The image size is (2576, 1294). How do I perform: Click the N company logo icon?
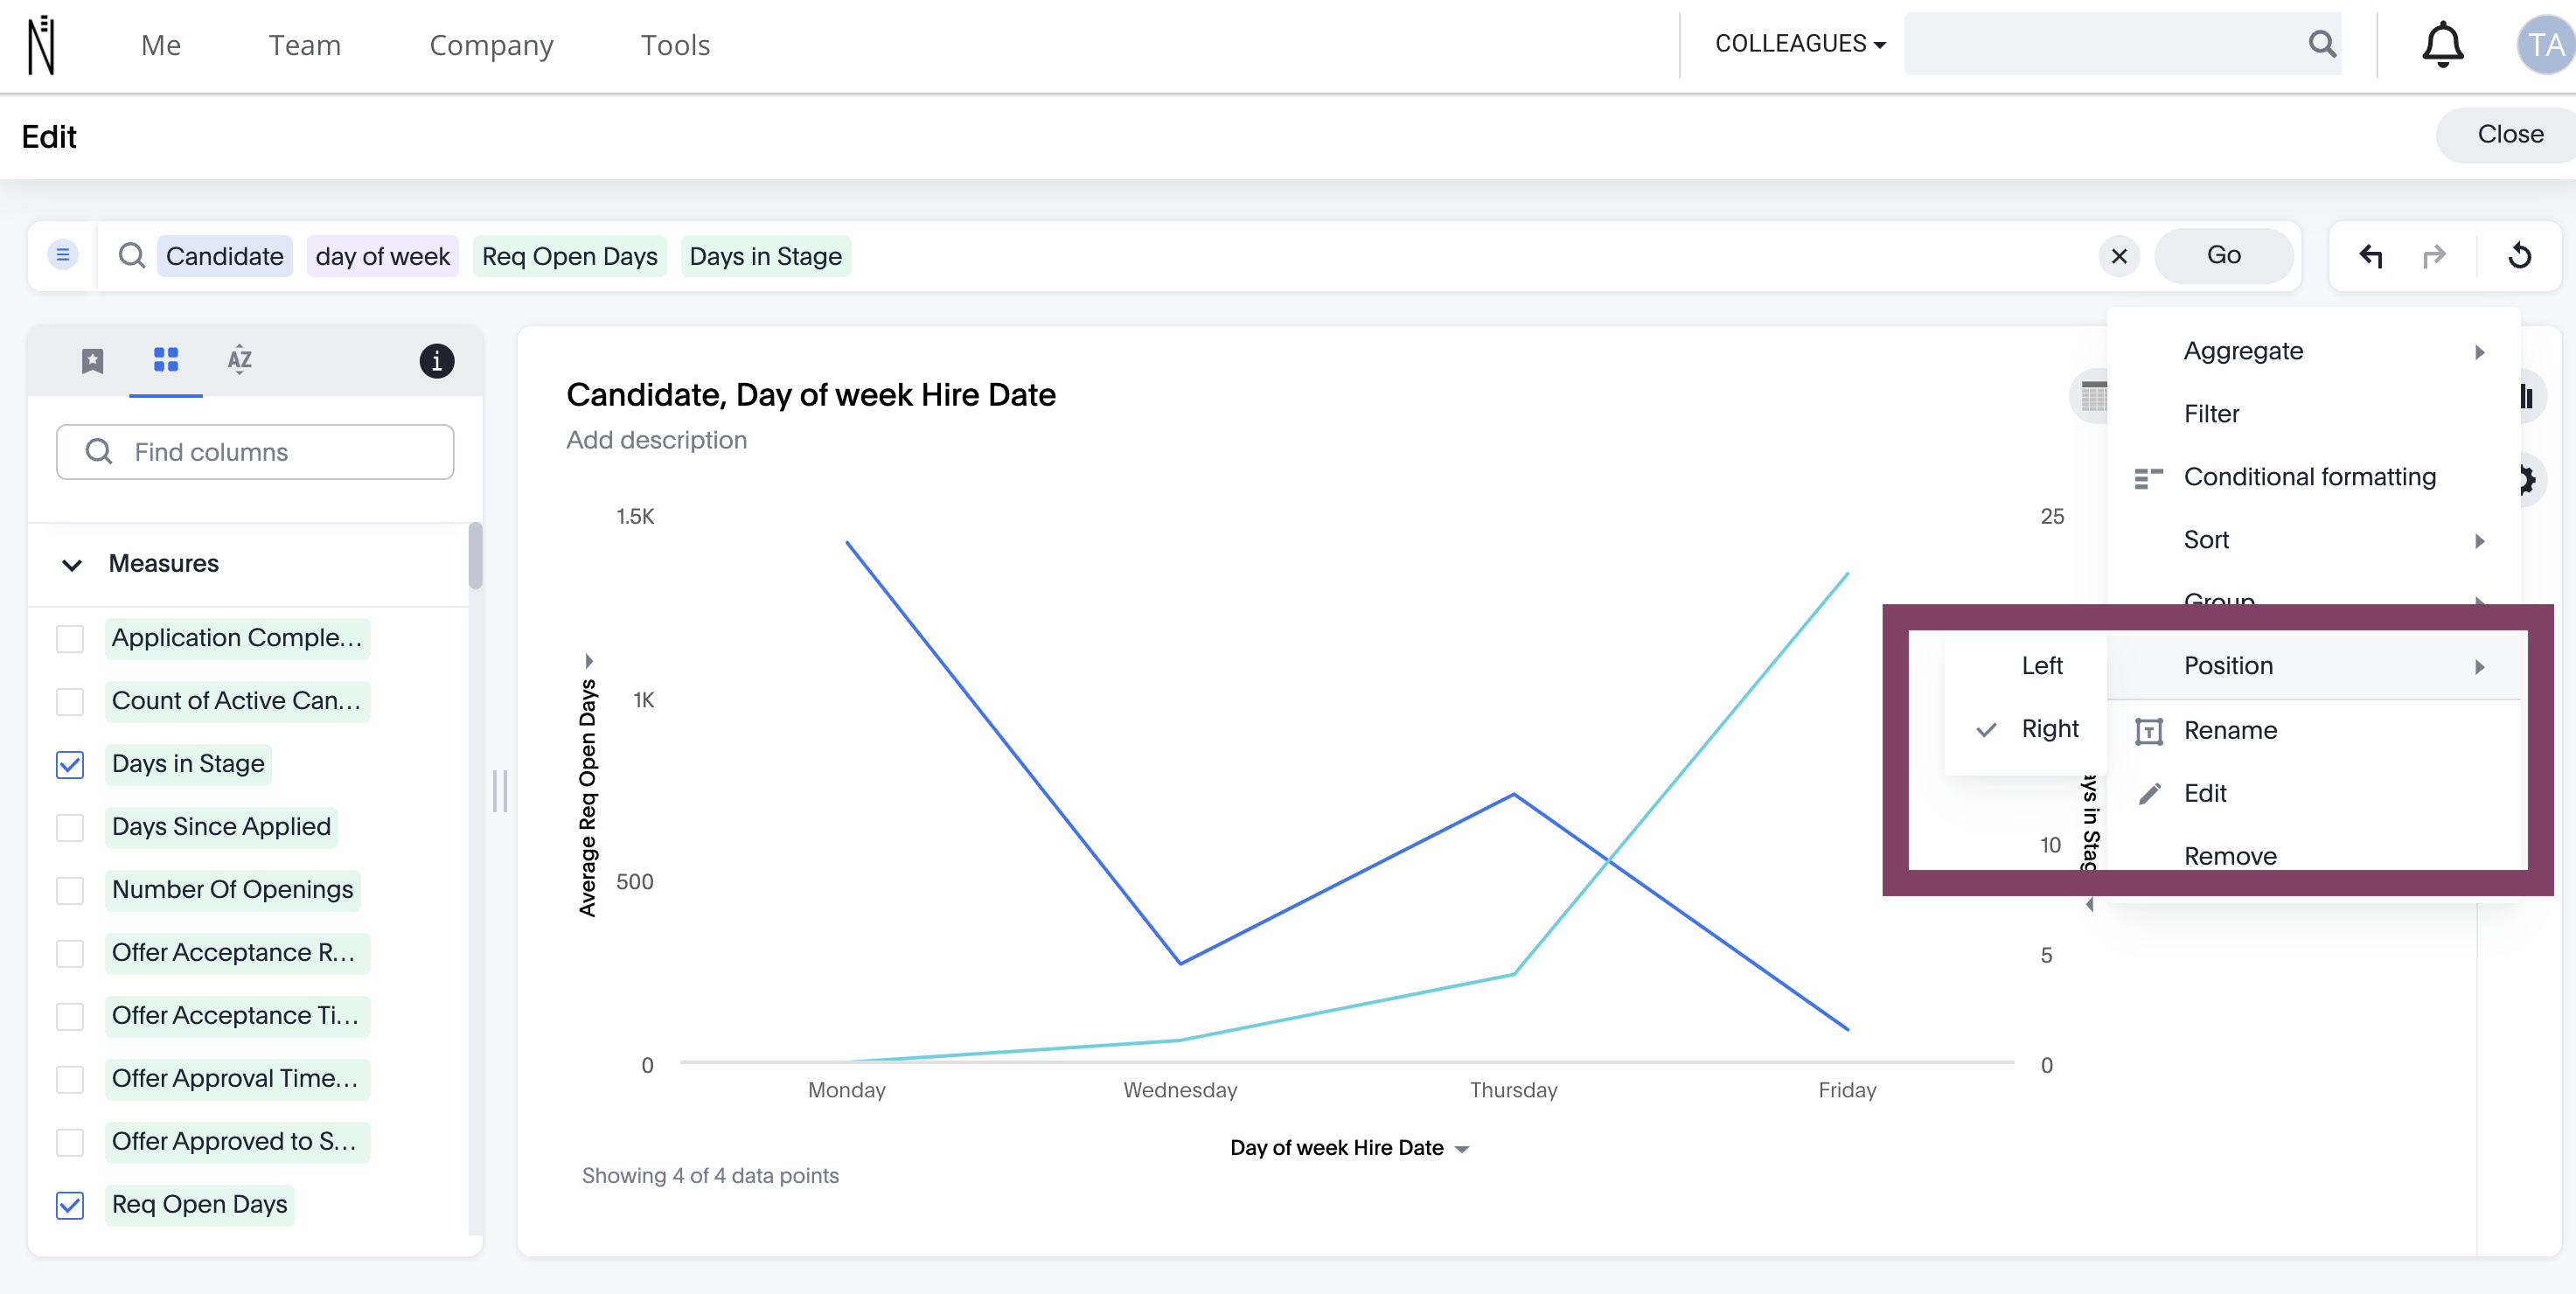[41, 45]
